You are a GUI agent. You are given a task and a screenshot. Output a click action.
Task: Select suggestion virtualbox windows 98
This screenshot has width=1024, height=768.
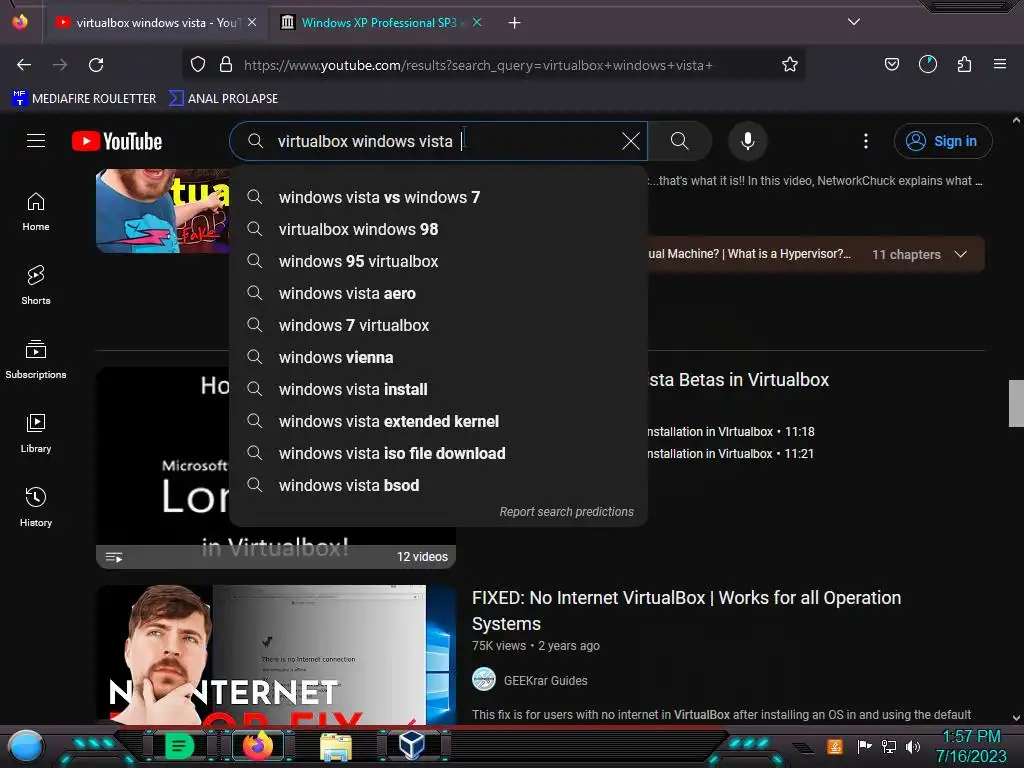point(438,229)
